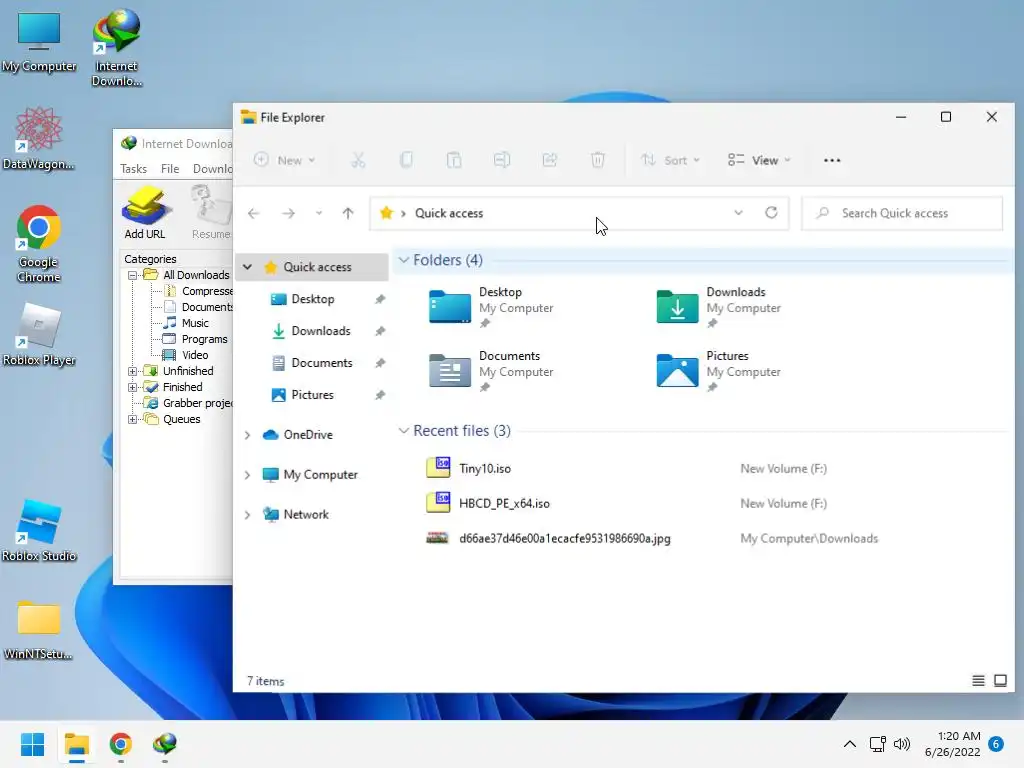Collapse the Quick access tree node
The image size is (1024, 768).
(248, 267)
